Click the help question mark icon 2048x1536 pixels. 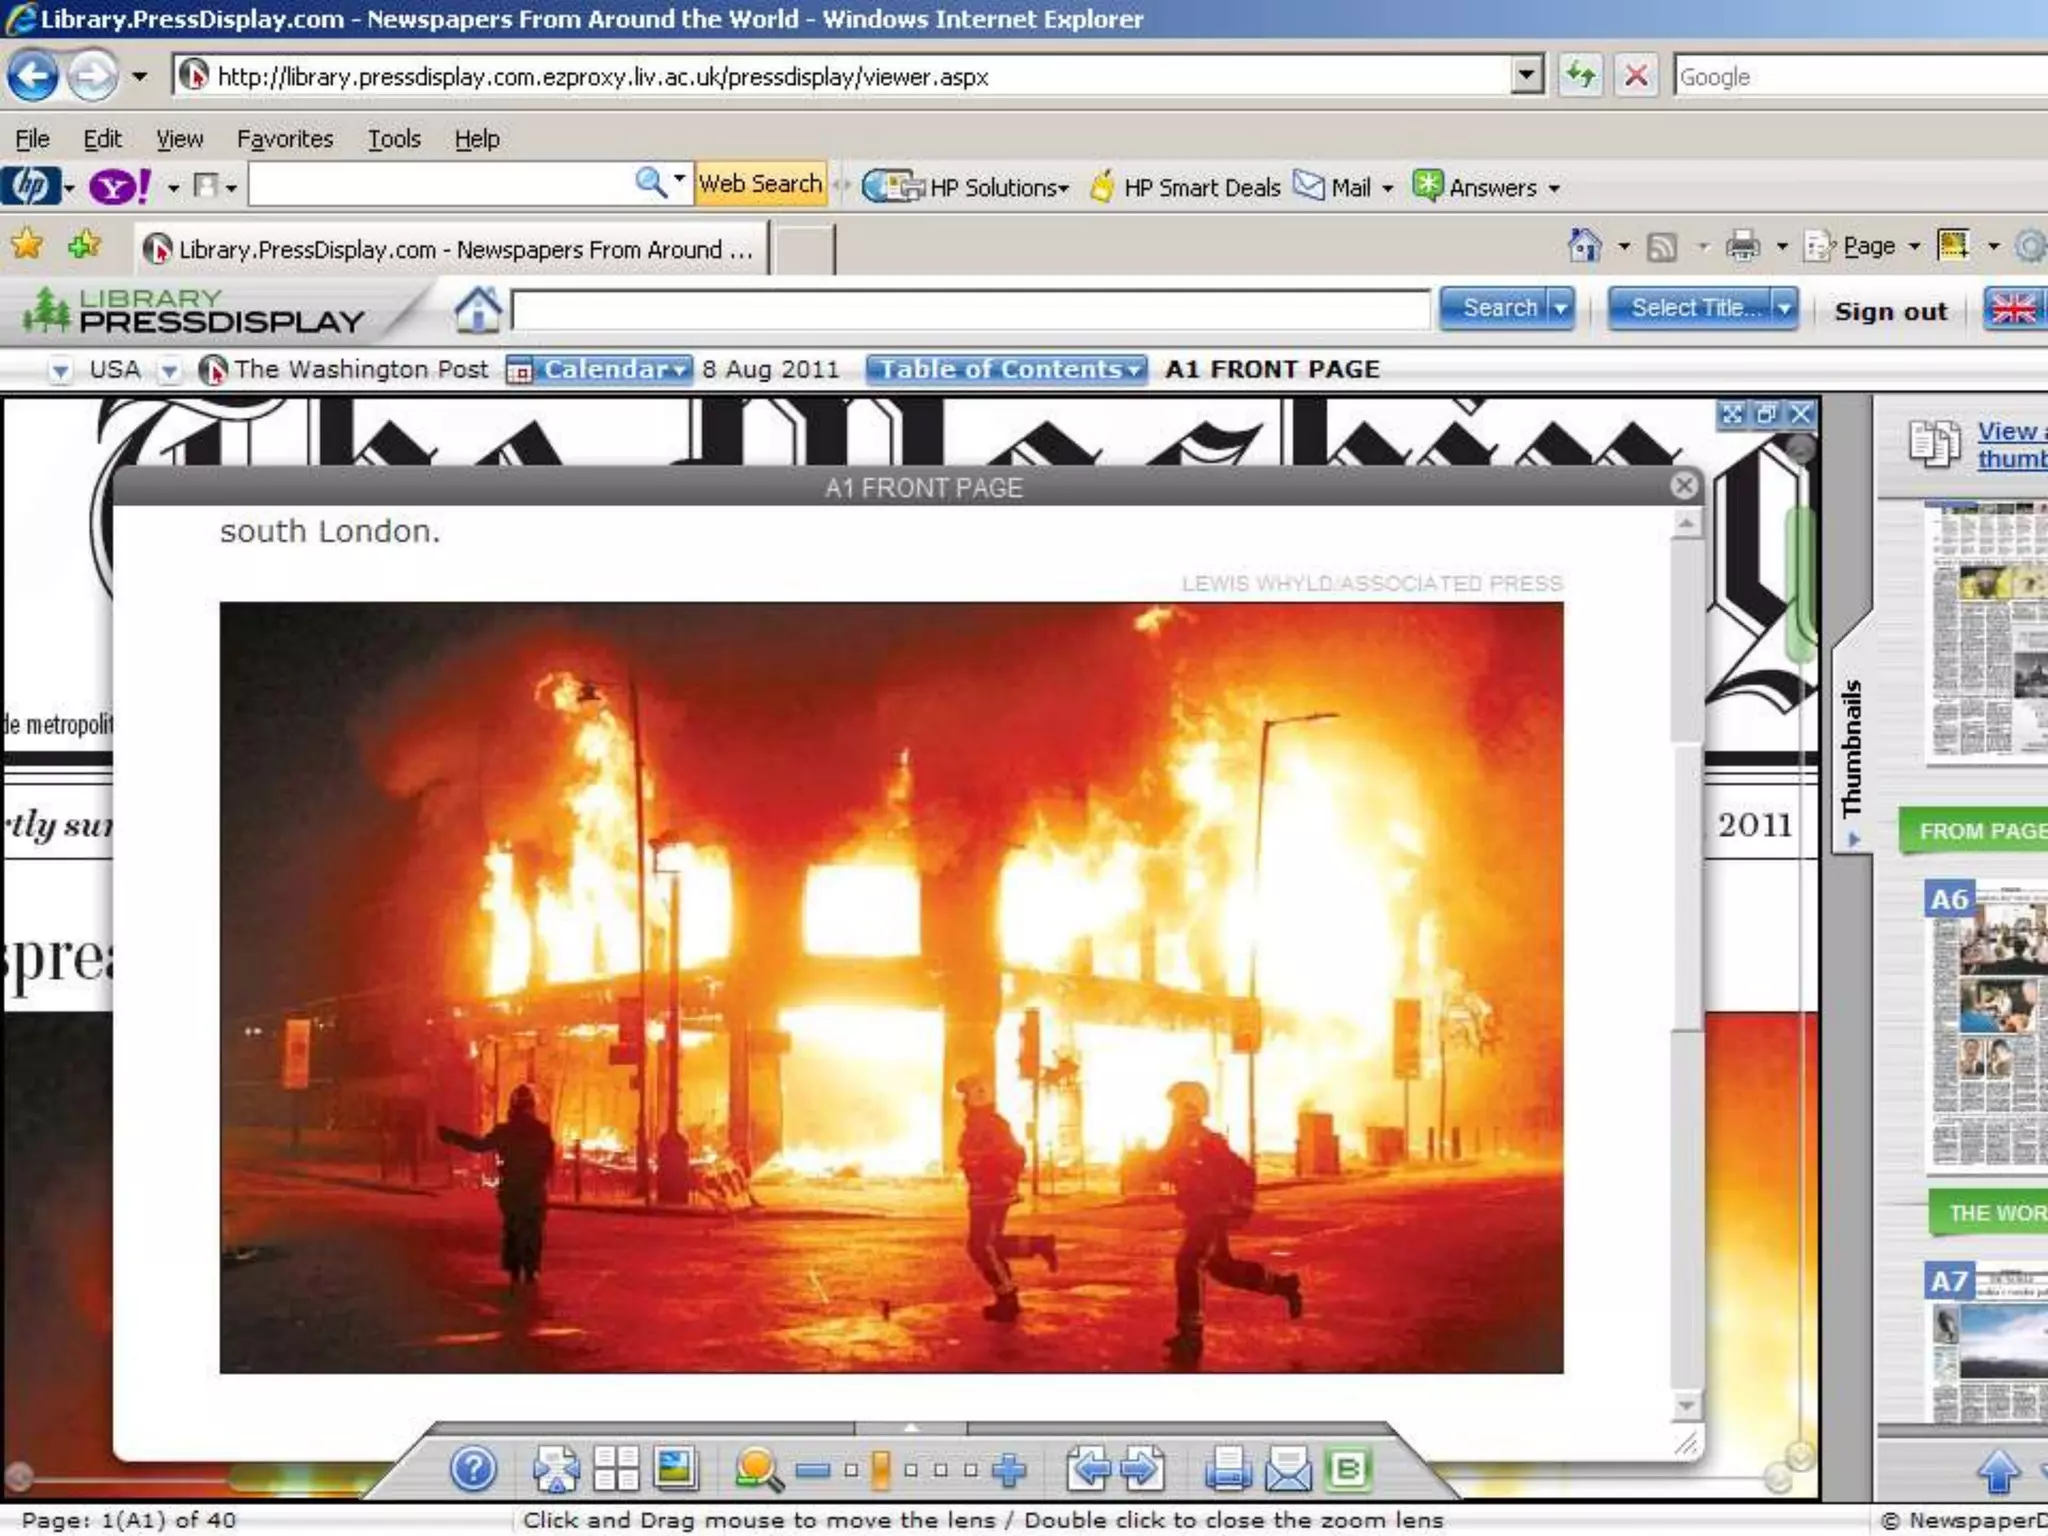473,1469
